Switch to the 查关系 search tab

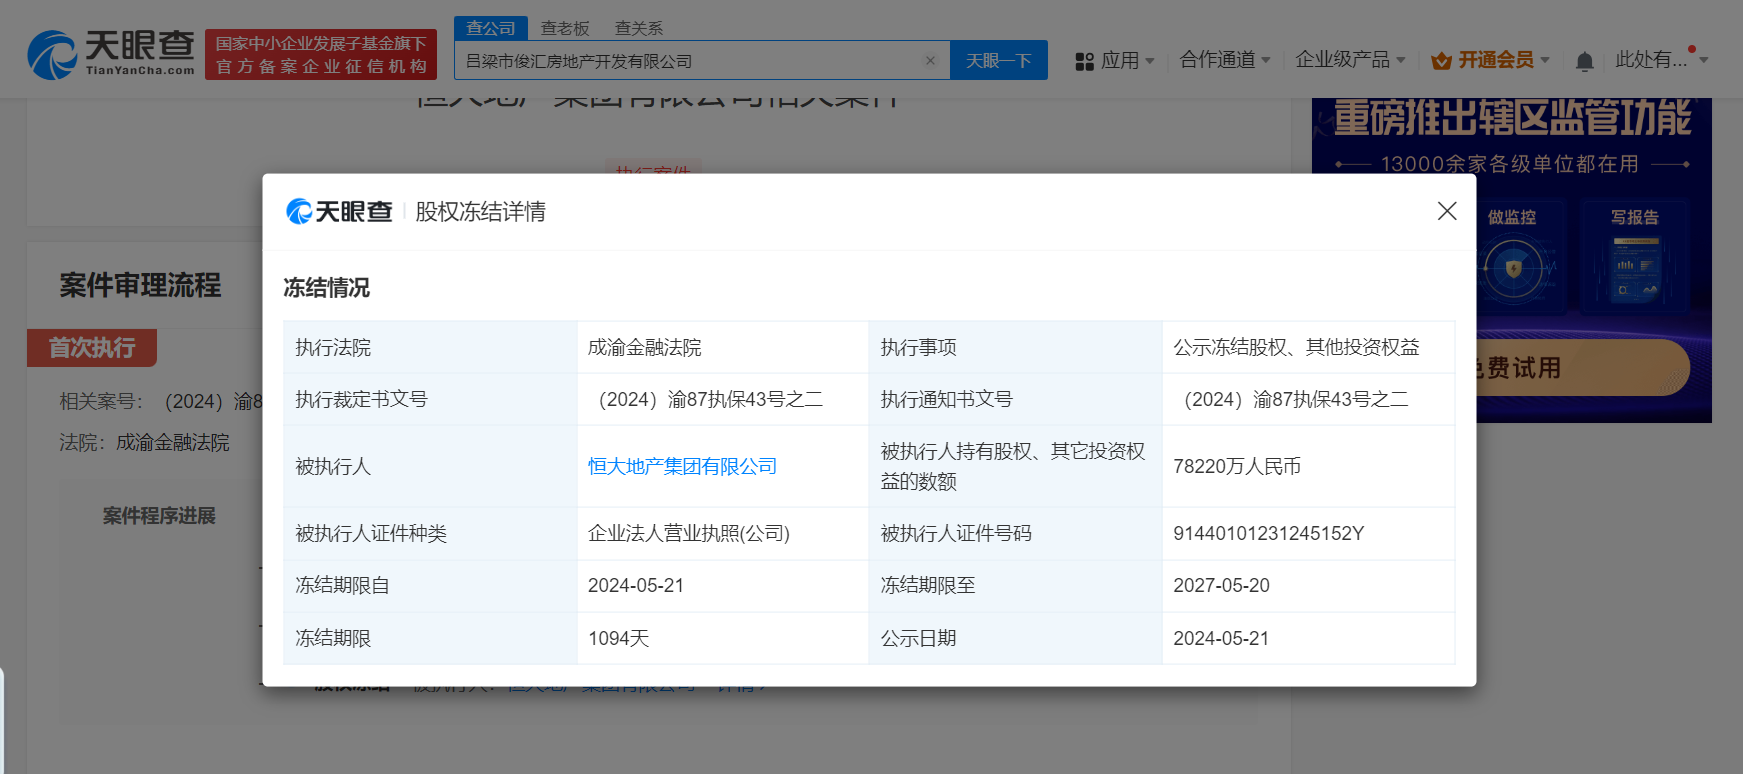click(x=638, y=28)
